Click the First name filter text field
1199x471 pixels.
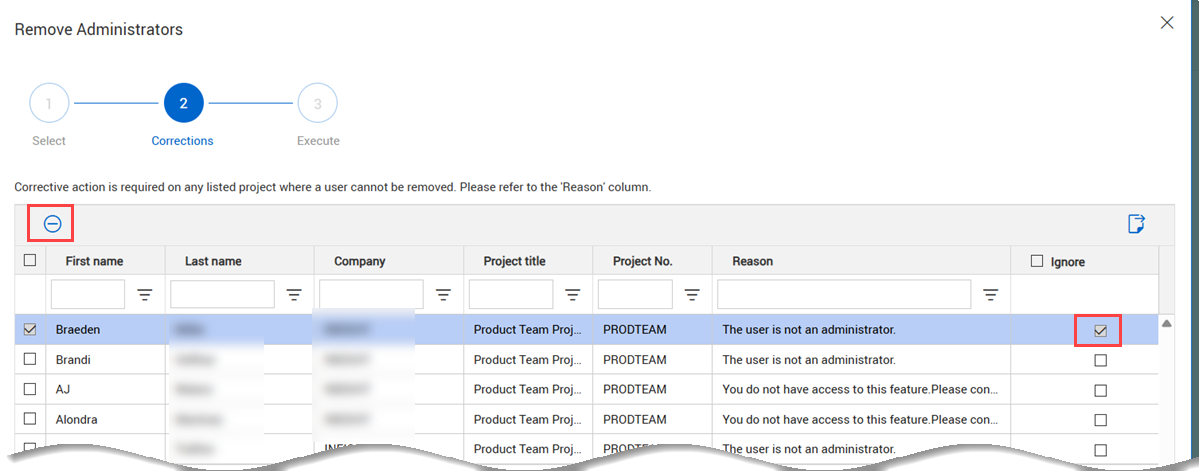click(88, 295)
